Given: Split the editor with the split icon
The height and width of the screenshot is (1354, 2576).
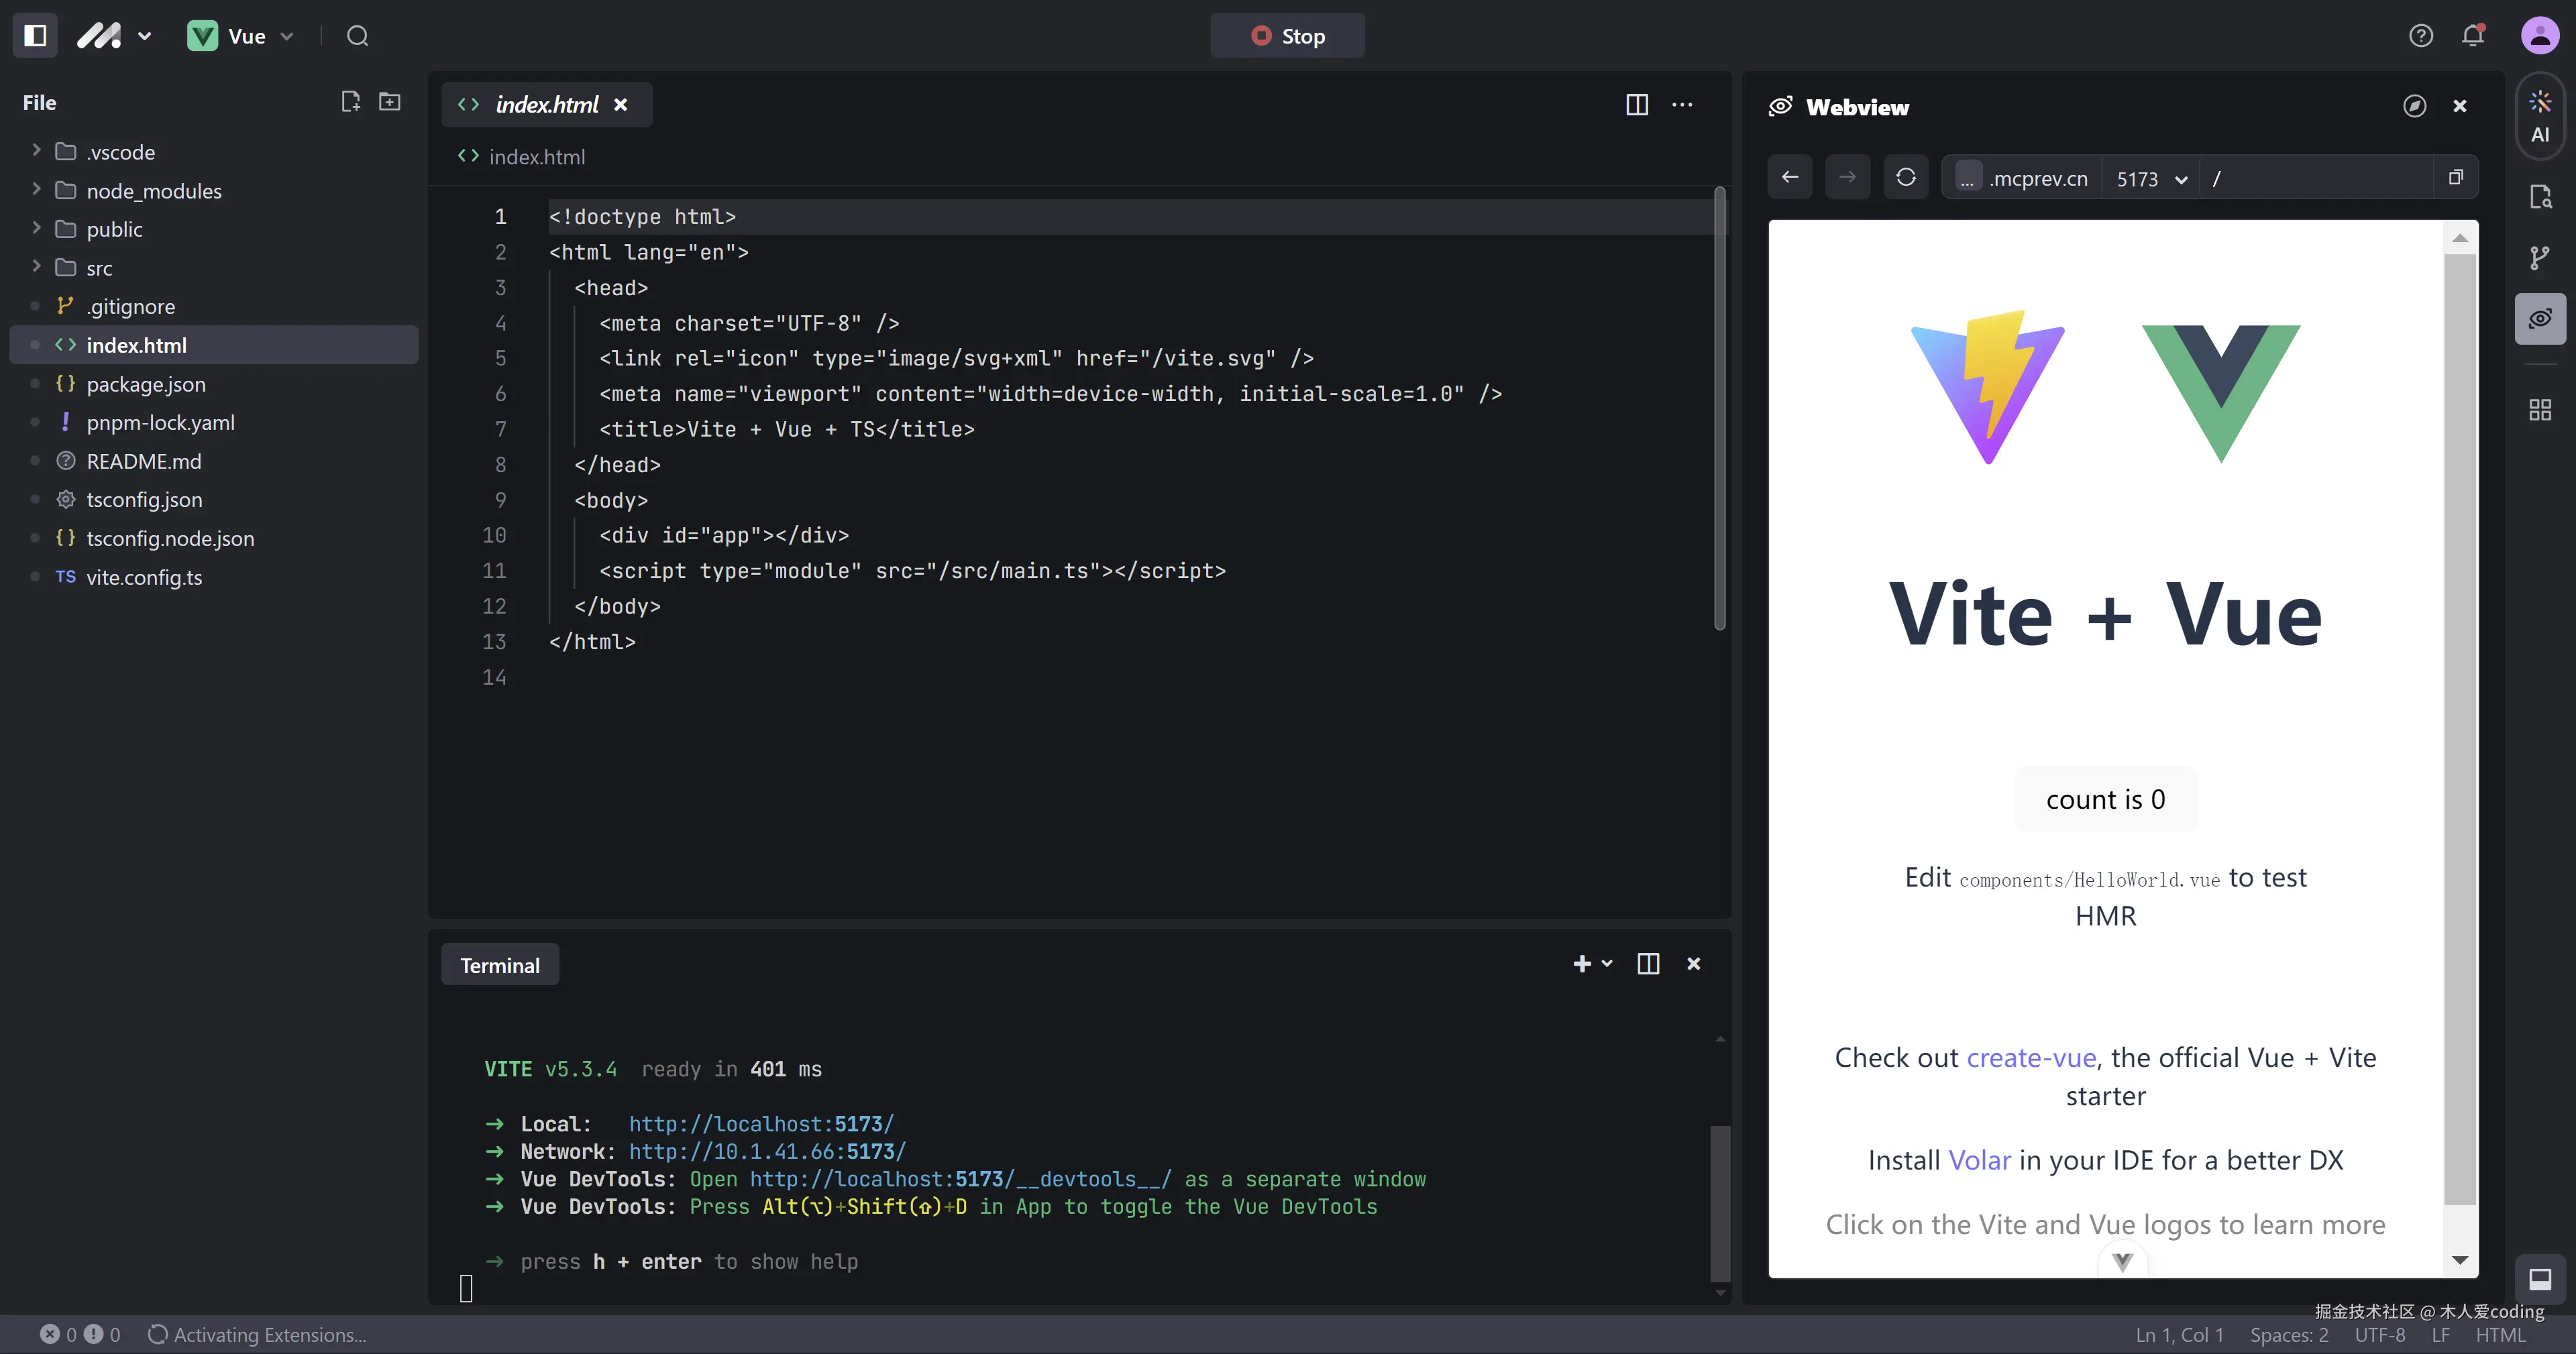Looking at the screenshot, I should coord(1637,105).
